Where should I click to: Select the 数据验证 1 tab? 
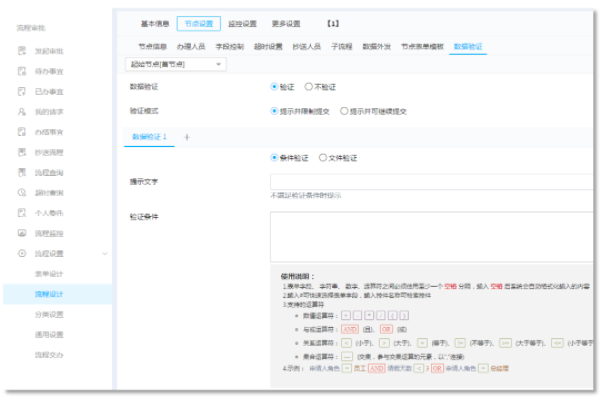(x=149, y=137)
